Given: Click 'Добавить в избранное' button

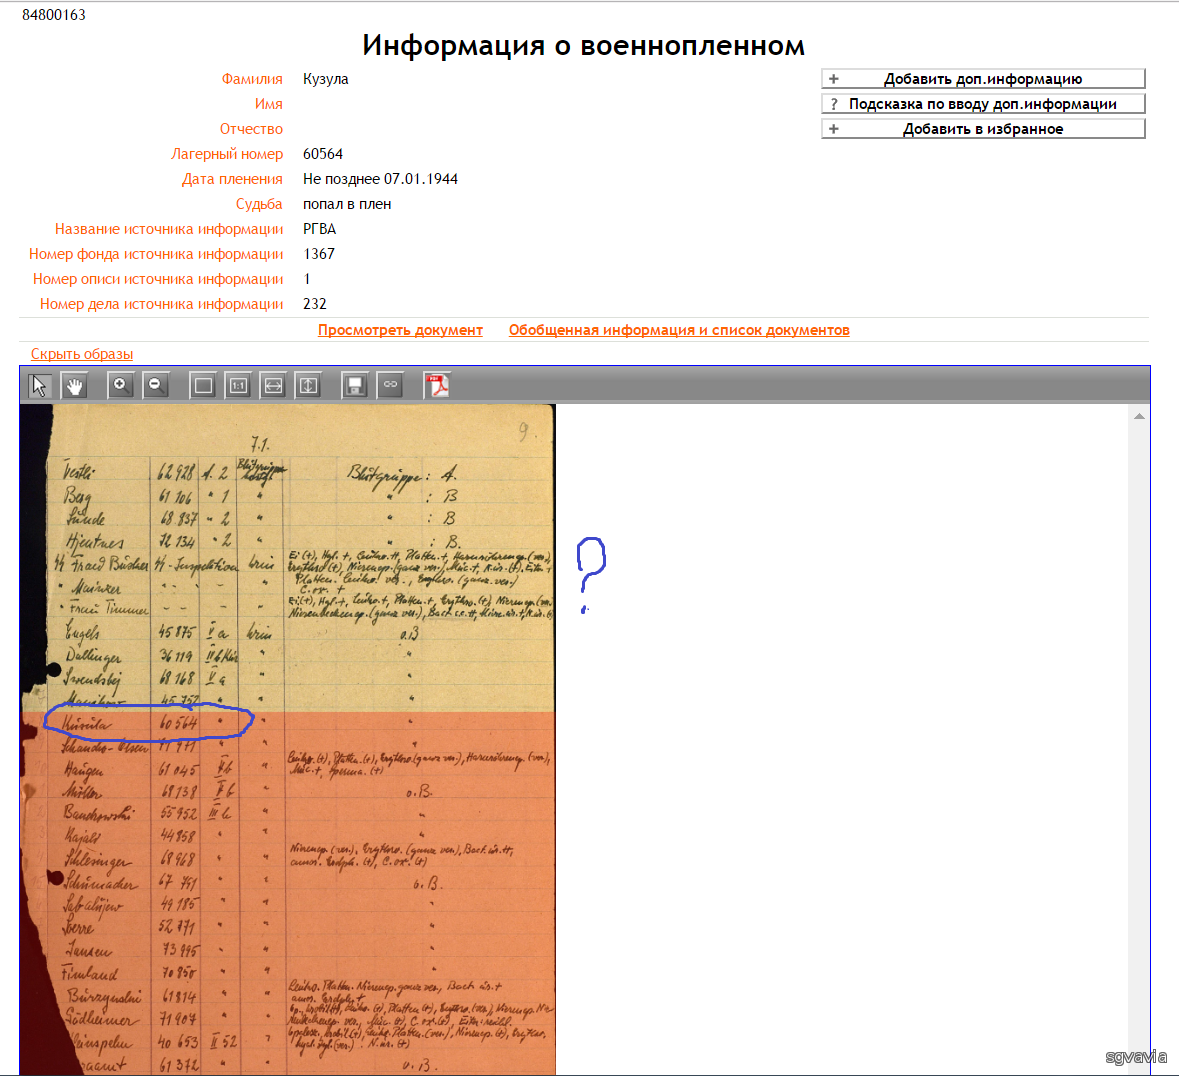Looking at the screenshot, I should click(x=984, y=129).
